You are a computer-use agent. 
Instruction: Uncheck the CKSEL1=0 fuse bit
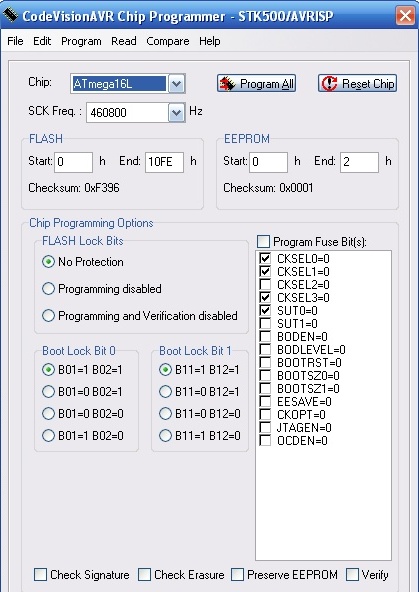click(x=265, y=271)
